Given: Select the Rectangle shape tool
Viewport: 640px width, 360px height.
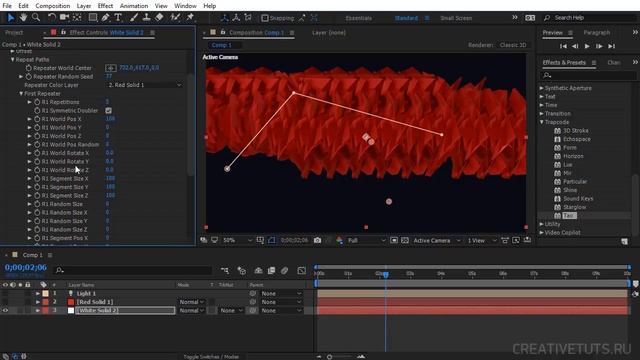Looking at the screenshot, I should 93,17.
